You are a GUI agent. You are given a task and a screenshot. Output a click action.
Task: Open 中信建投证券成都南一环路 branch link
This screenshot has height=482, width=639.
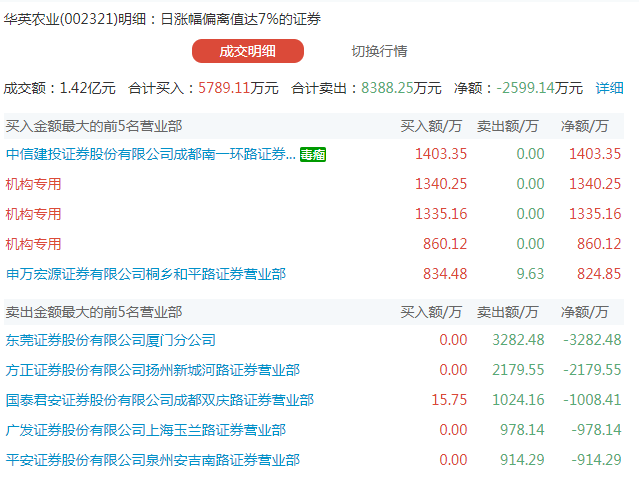coord(151,154)
